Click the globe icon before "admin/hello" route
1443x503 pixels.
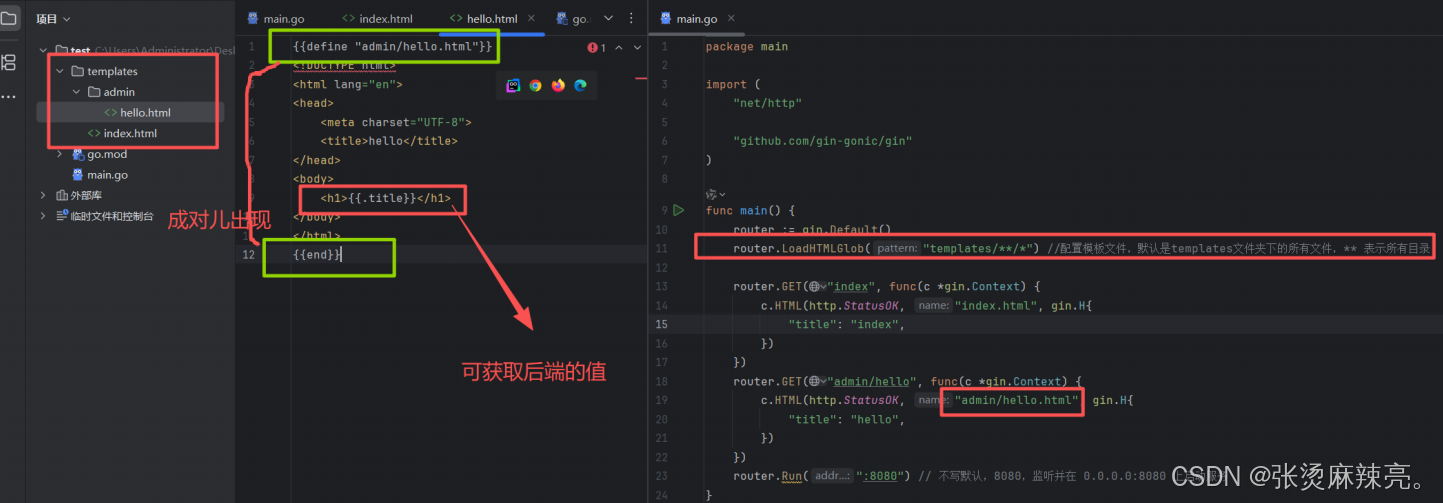[x=816, y=381]
